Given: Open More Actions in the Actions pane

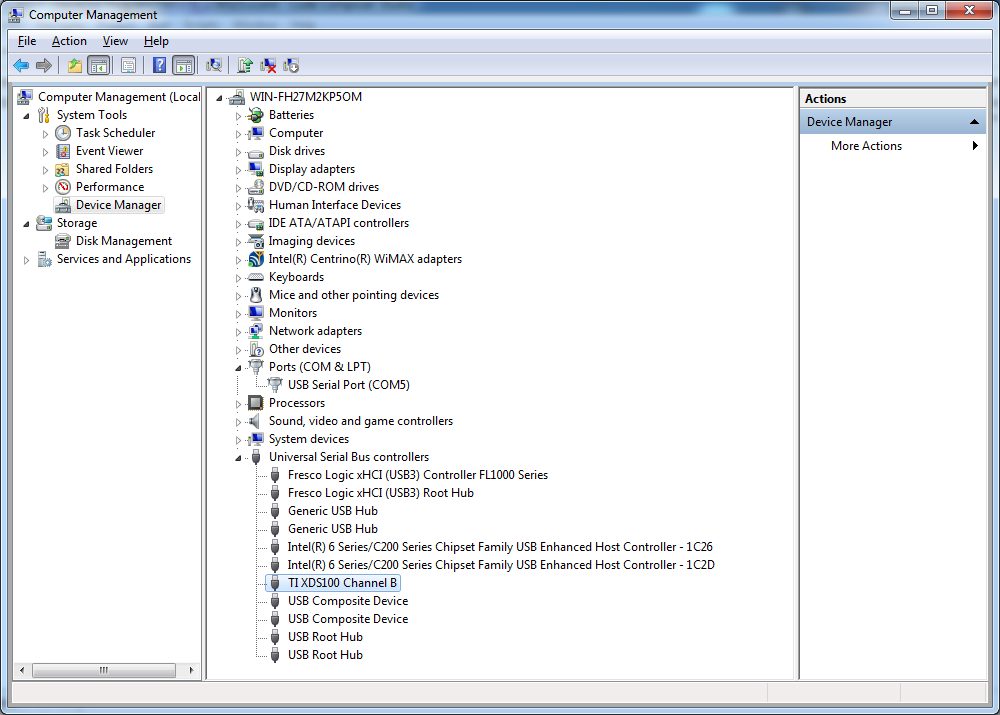Looking at the screenshot, I should [866, 145].
